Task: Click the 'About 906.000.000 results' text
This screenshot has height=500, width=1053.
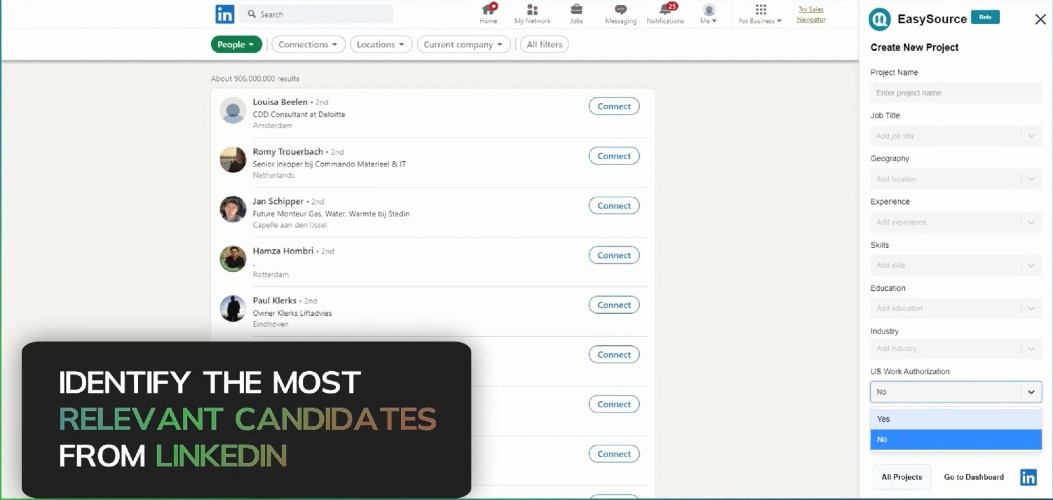Action: pos(255,79)
